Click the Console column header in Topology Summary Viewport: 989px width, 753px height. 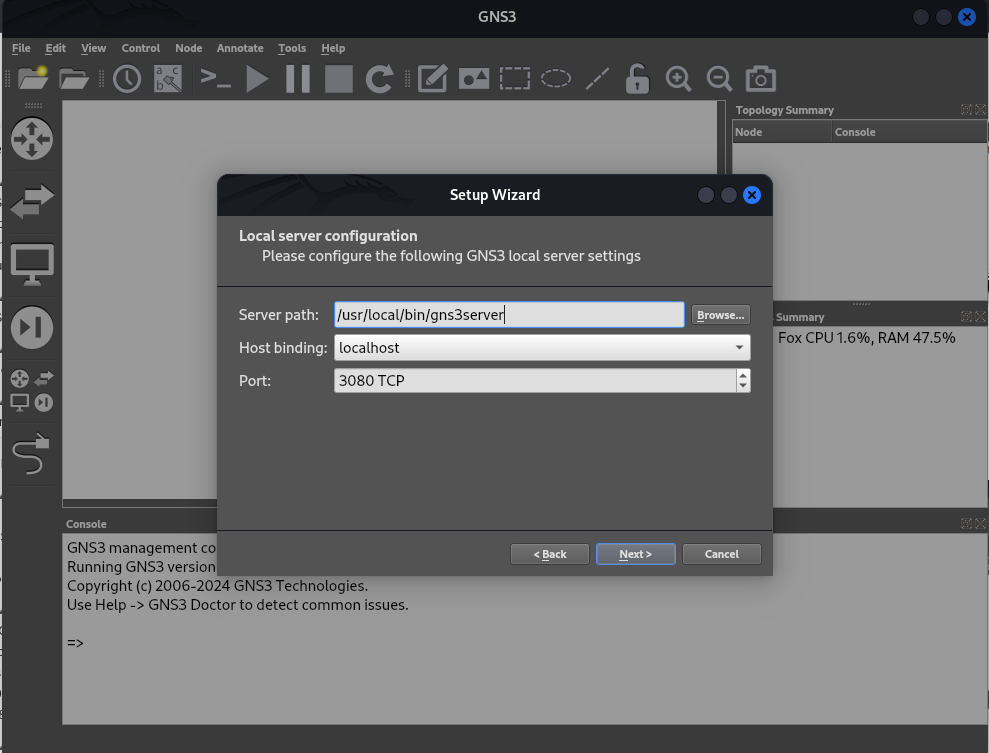(x=908, y=132)
